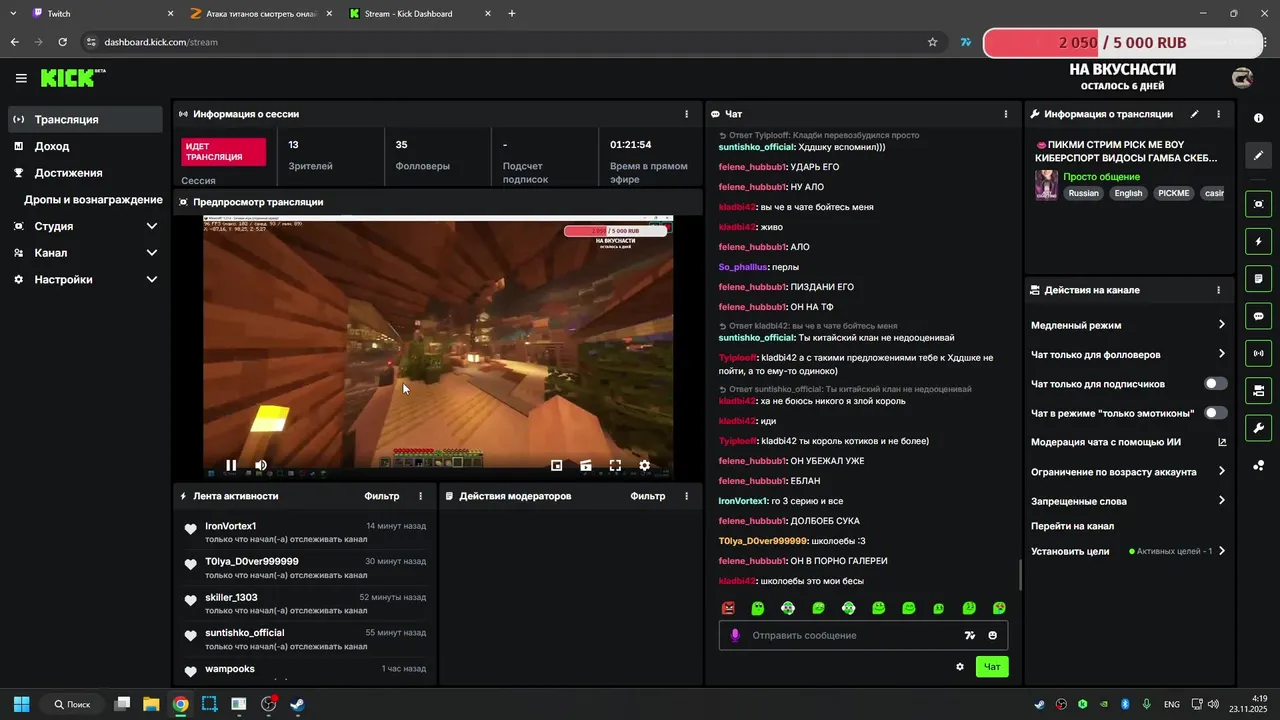
Task: Toggle the document widget sidebar icon
Action: point(1258,278)
